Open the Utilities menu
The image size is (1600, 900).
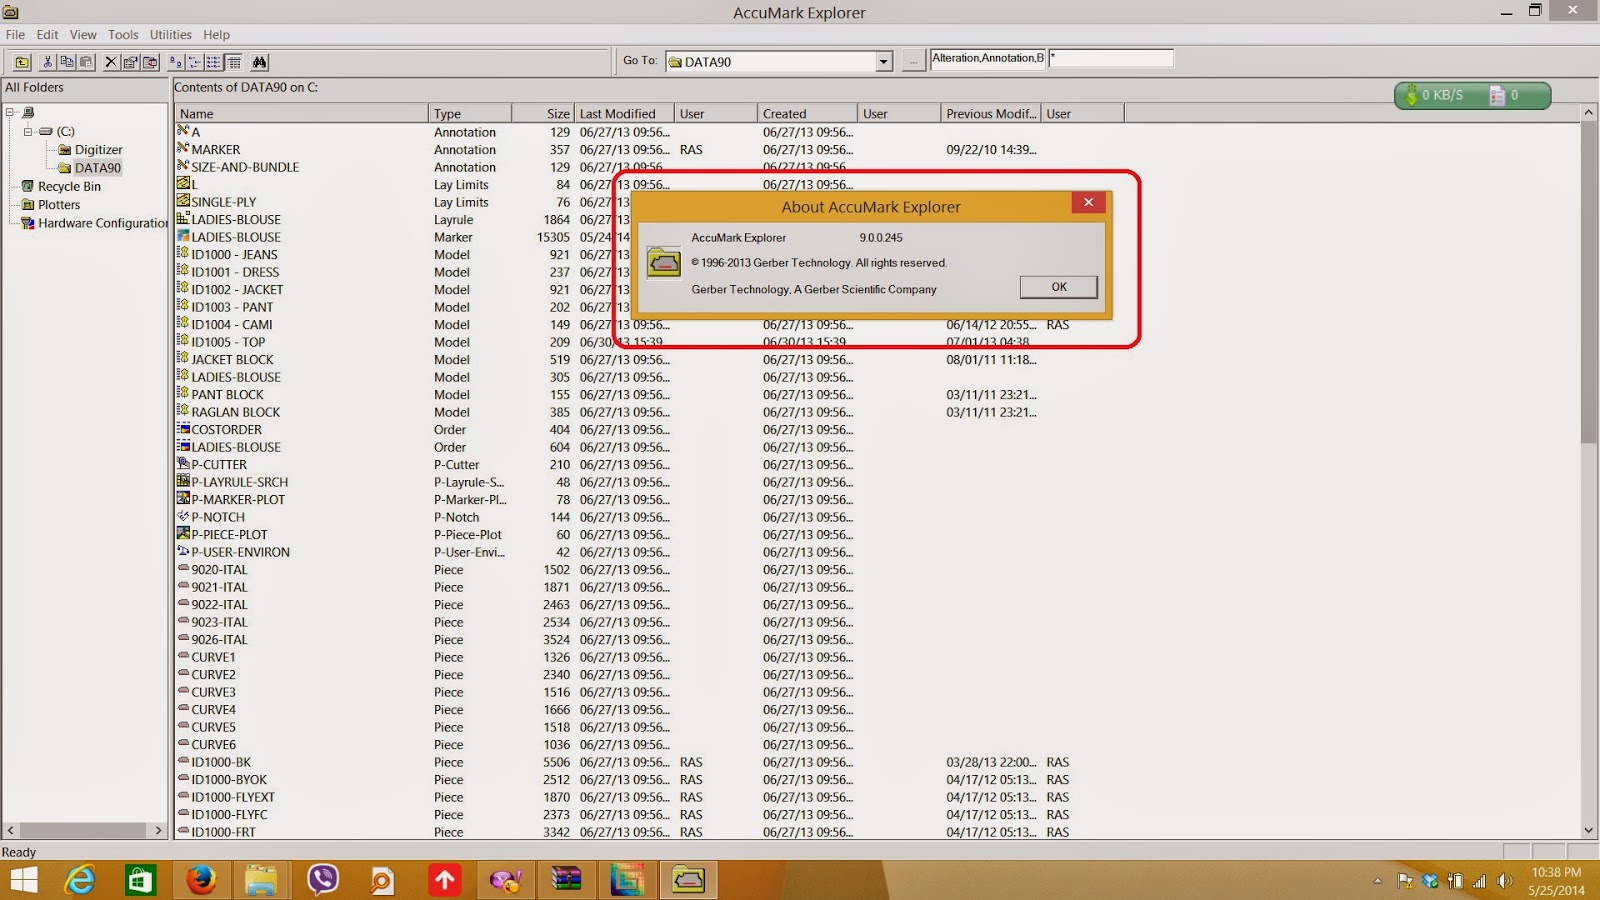pyautogui.click(x=170, y=34)
